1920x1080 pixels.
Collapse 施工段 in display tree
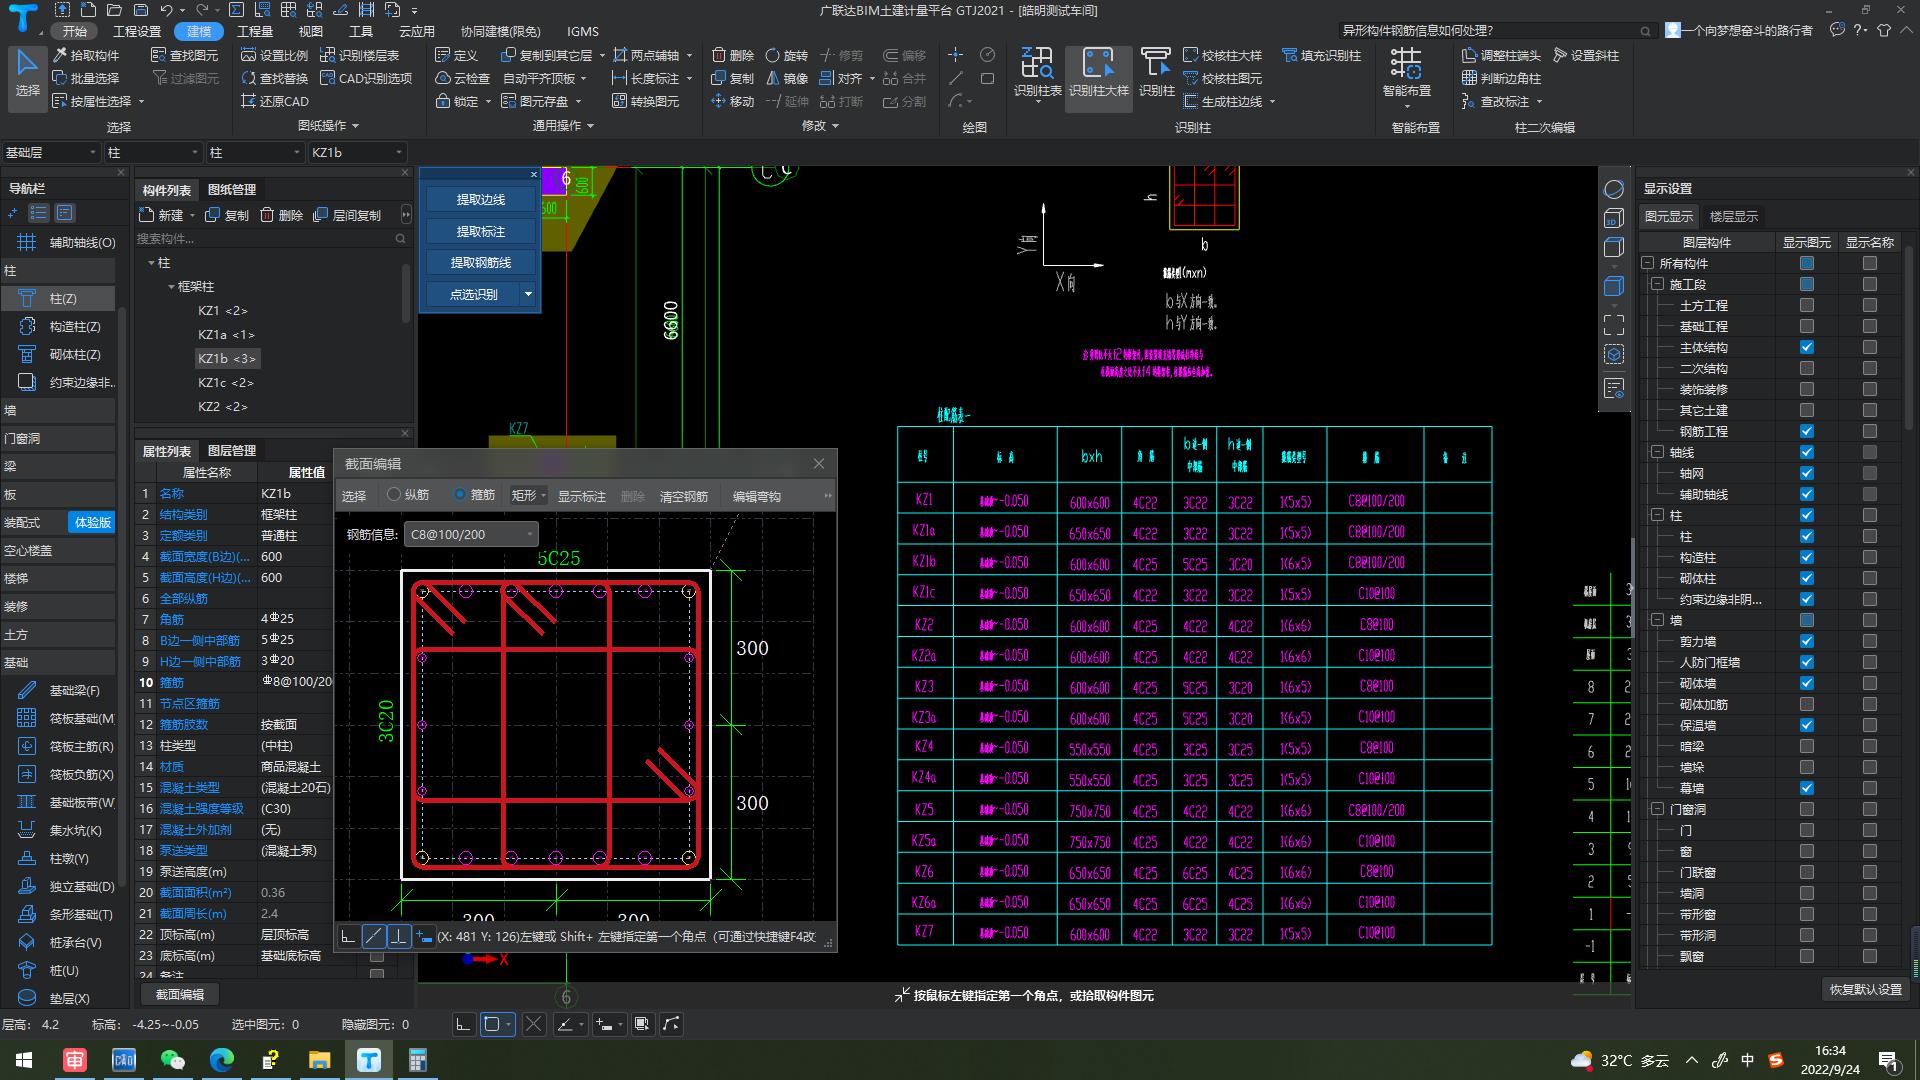tap(1657, 284)
